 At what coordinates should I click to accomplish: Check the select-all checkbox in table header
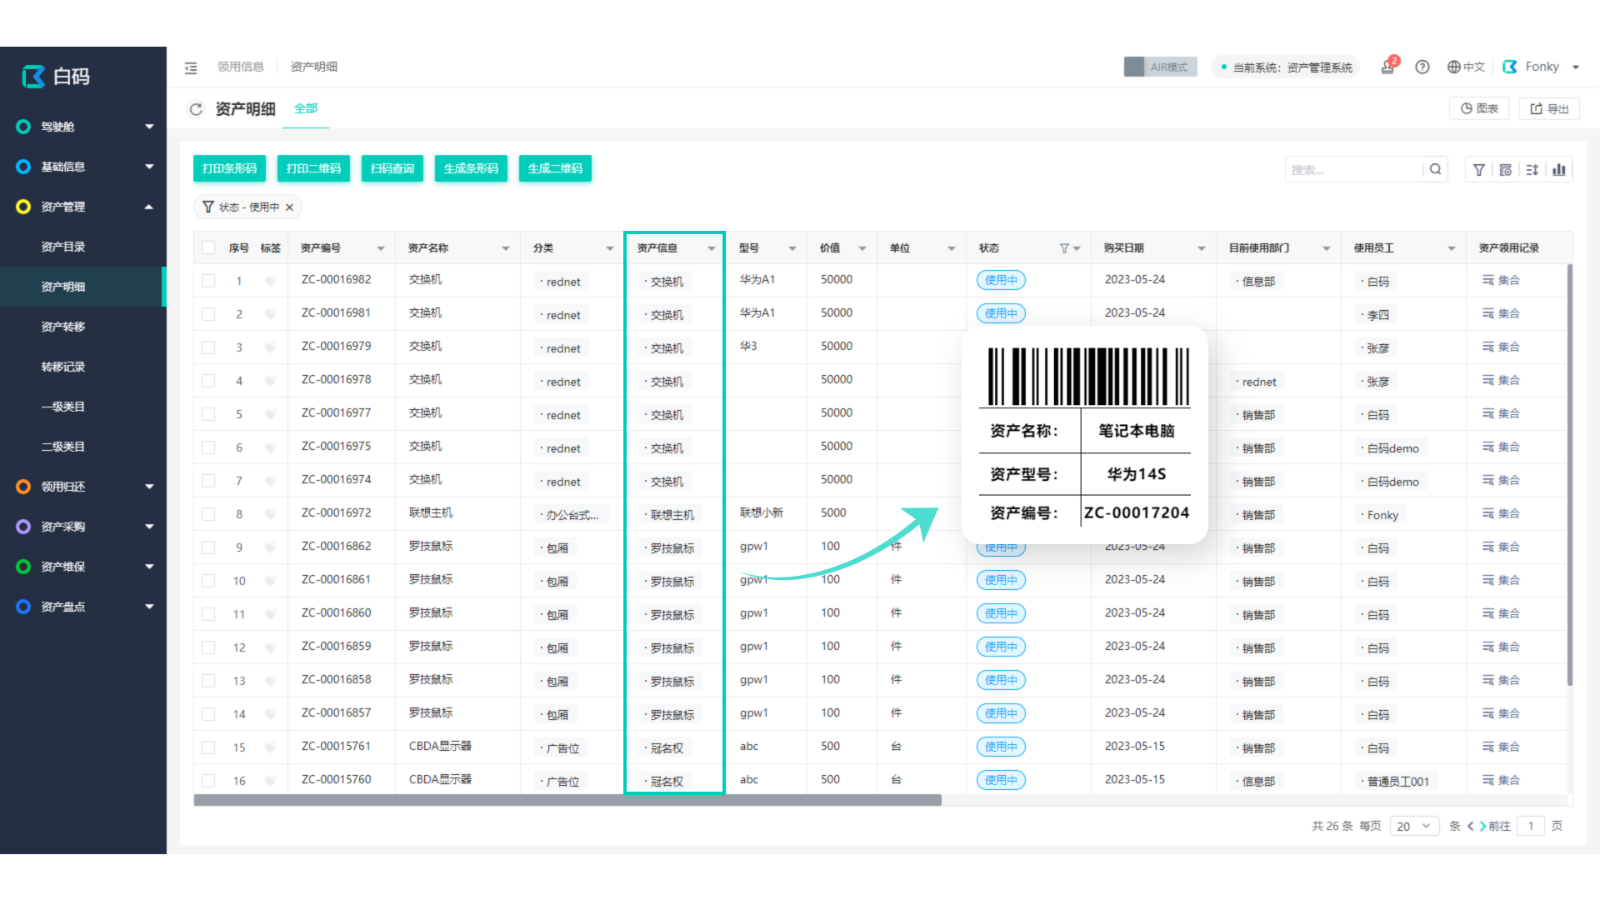pos(208,248)
